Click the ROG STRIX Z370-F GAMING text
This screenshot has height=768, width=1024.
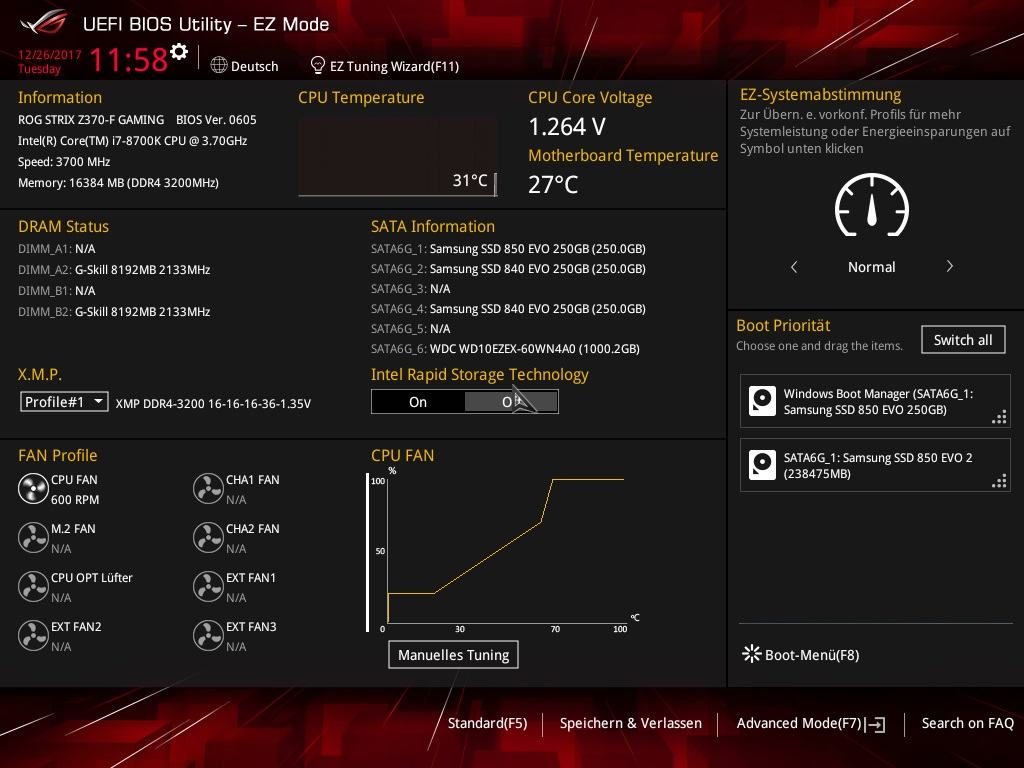[x=91, y=120]
